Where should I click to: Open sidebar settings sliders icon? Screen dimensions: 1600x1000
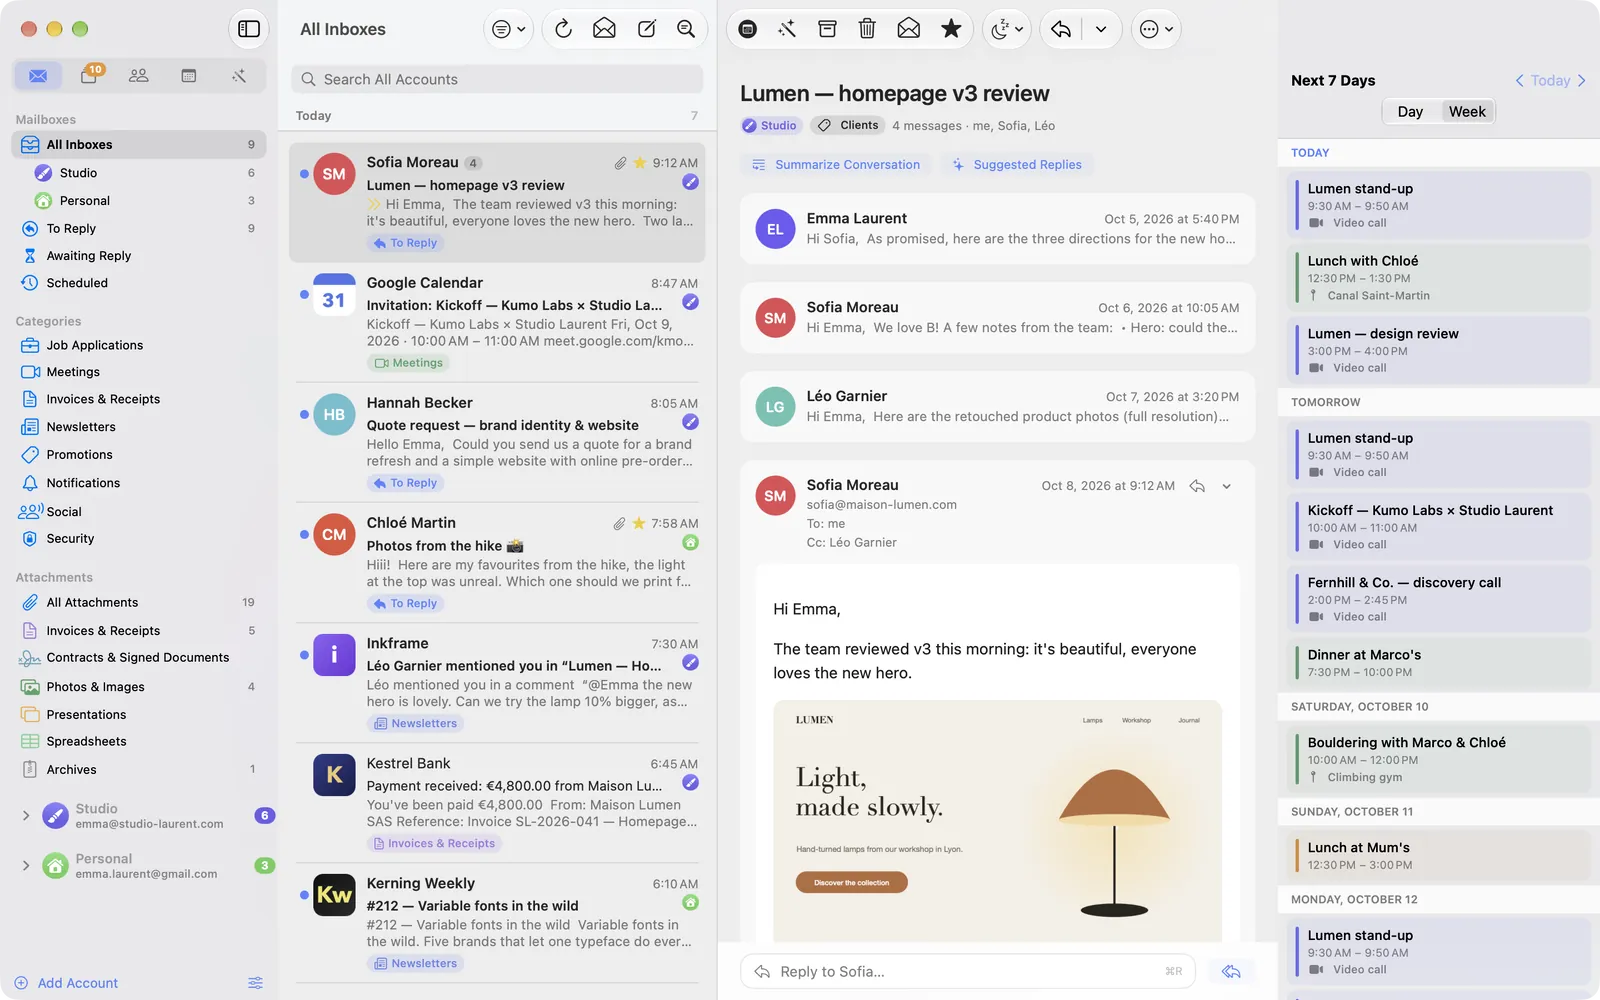click(255, 983)
